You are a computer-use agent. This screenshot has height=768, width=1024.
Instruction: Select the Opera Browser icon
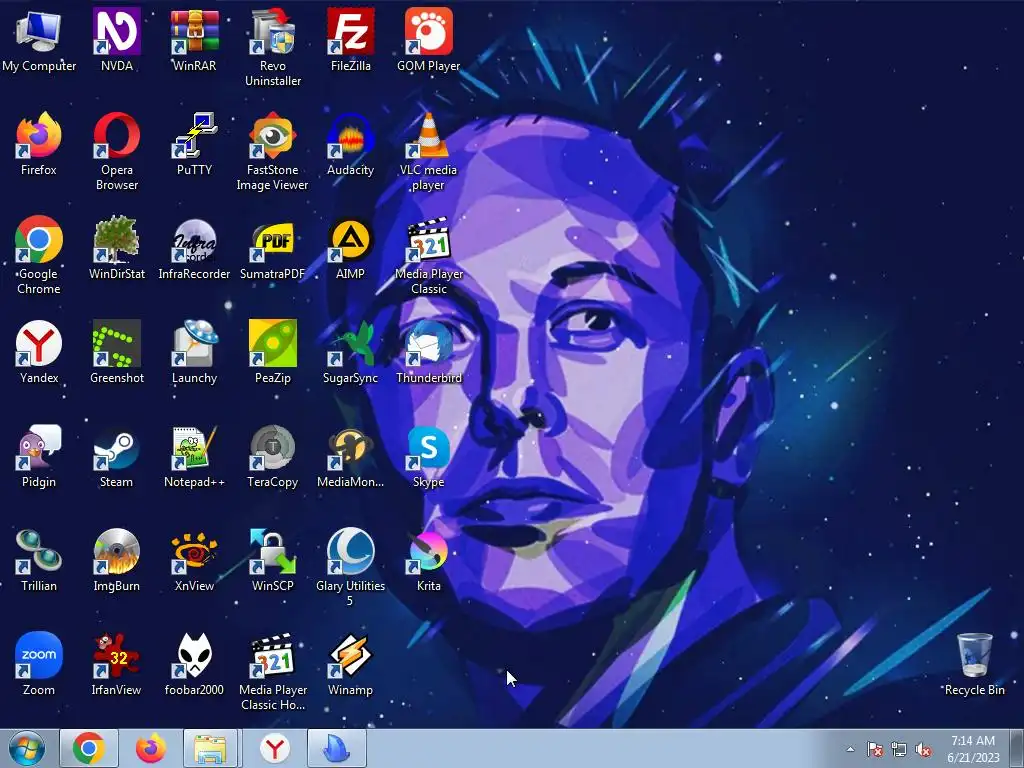(116, 152)
